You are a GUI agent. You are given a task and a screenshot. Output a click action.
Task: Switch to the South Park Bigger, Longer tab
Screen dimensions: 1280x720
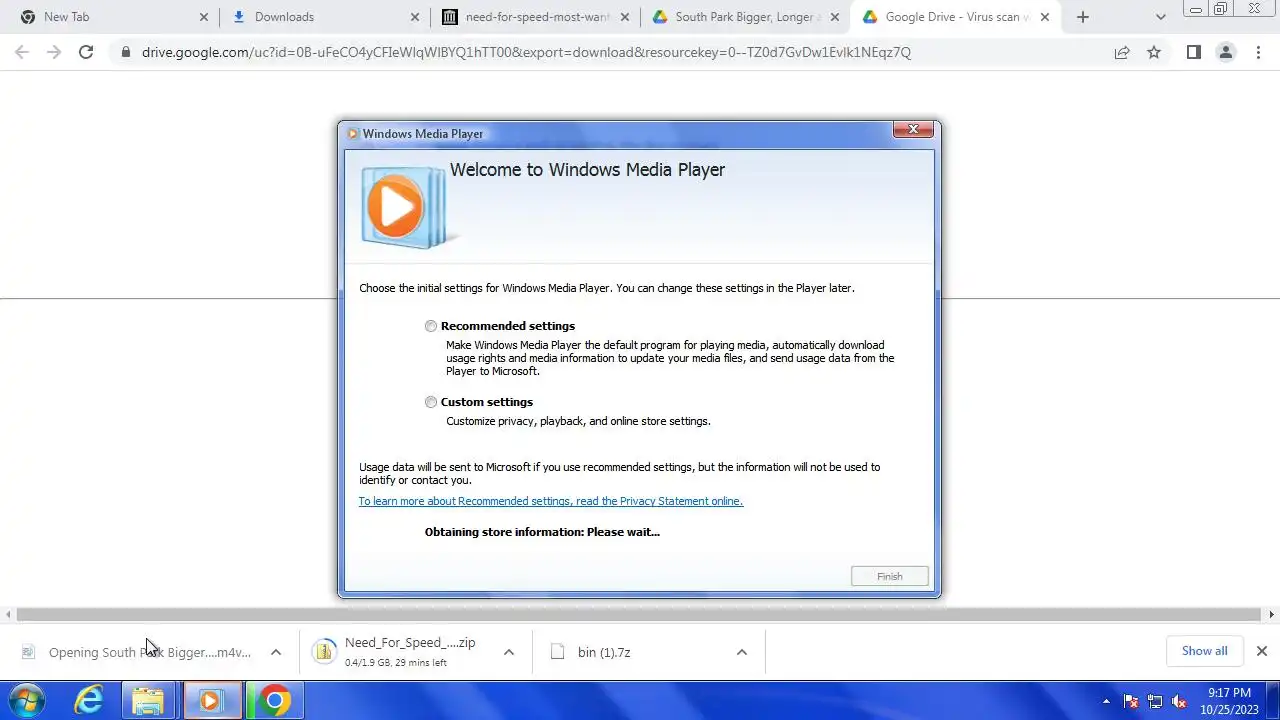click(745, 17)
